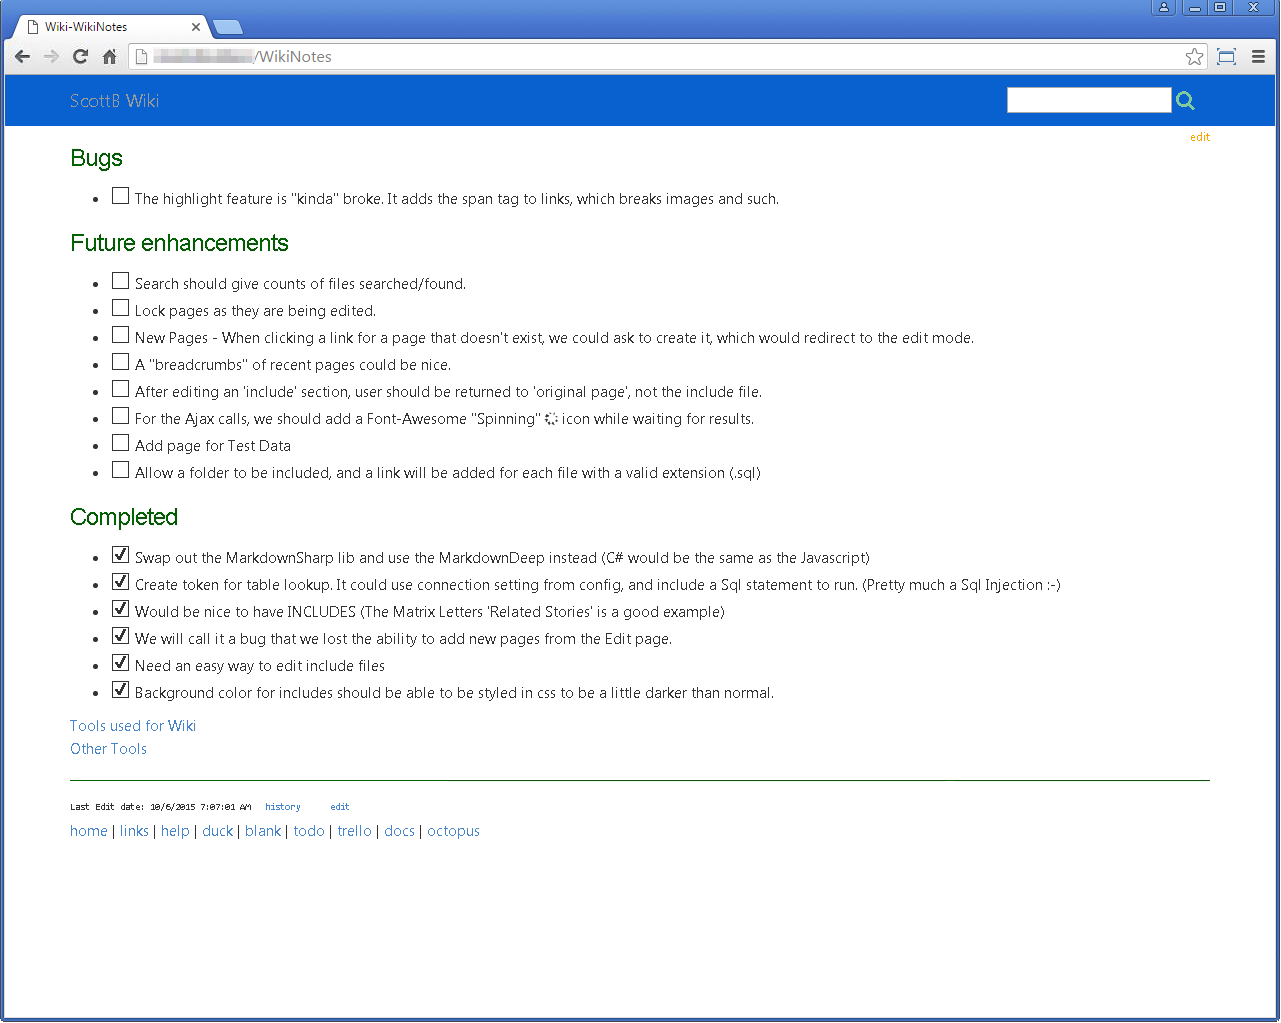Check the highlight feature bug checkbox
The height and width of the screenshot is (1023, 1281).
point(120,196)
